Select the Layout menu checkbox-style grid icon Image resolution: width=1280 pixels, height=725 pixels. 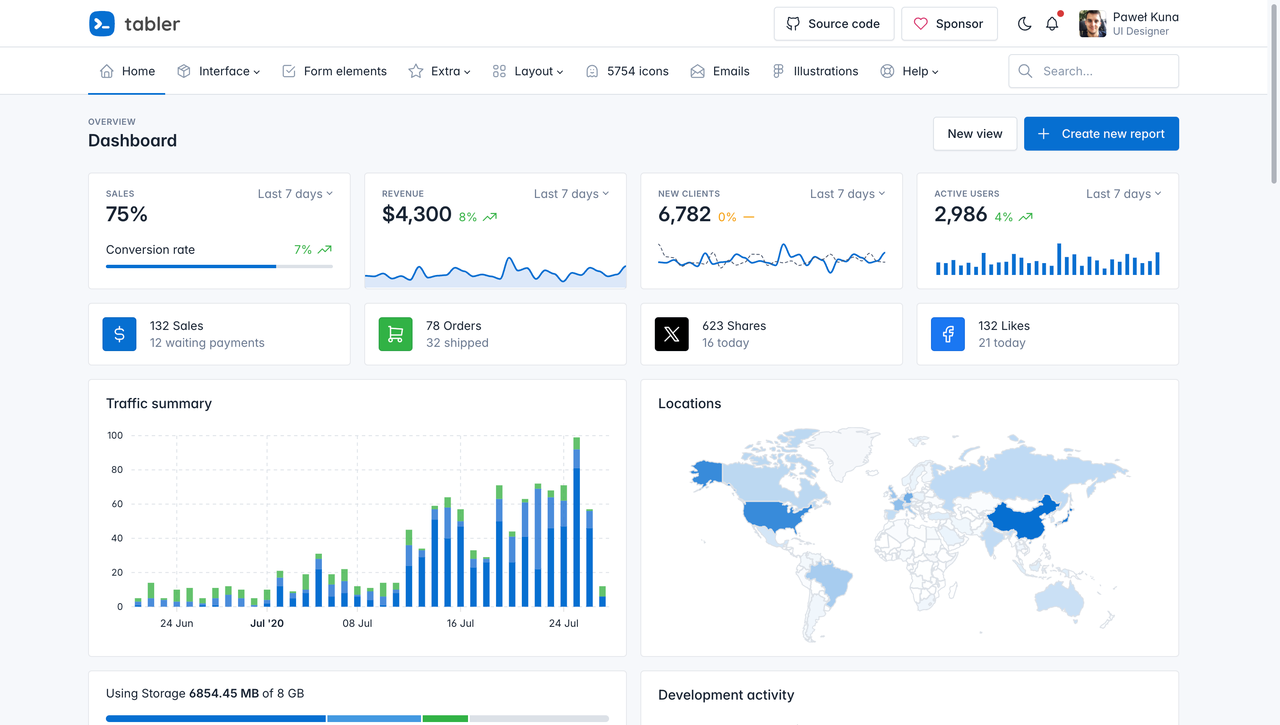[498, 71]
